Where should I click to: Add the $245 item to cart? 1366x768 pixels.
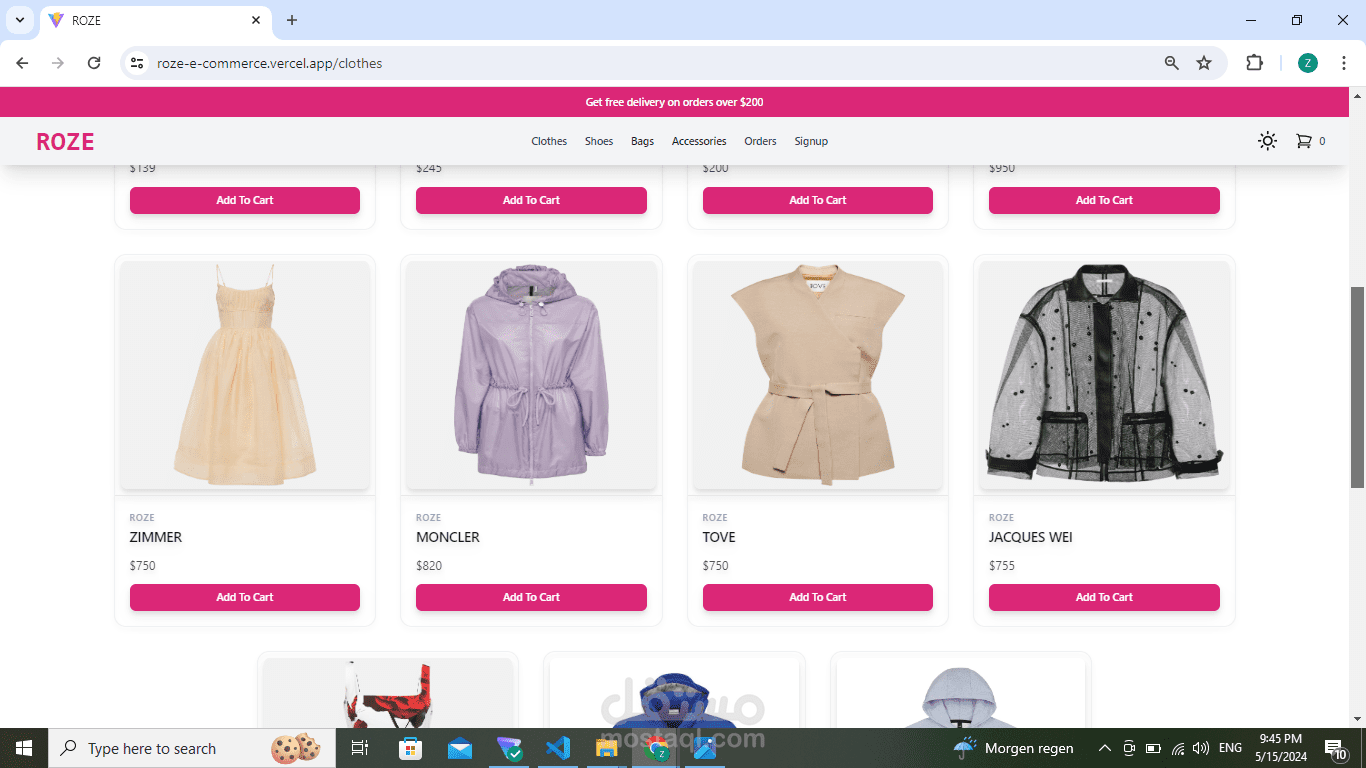(x=531, y=200)
